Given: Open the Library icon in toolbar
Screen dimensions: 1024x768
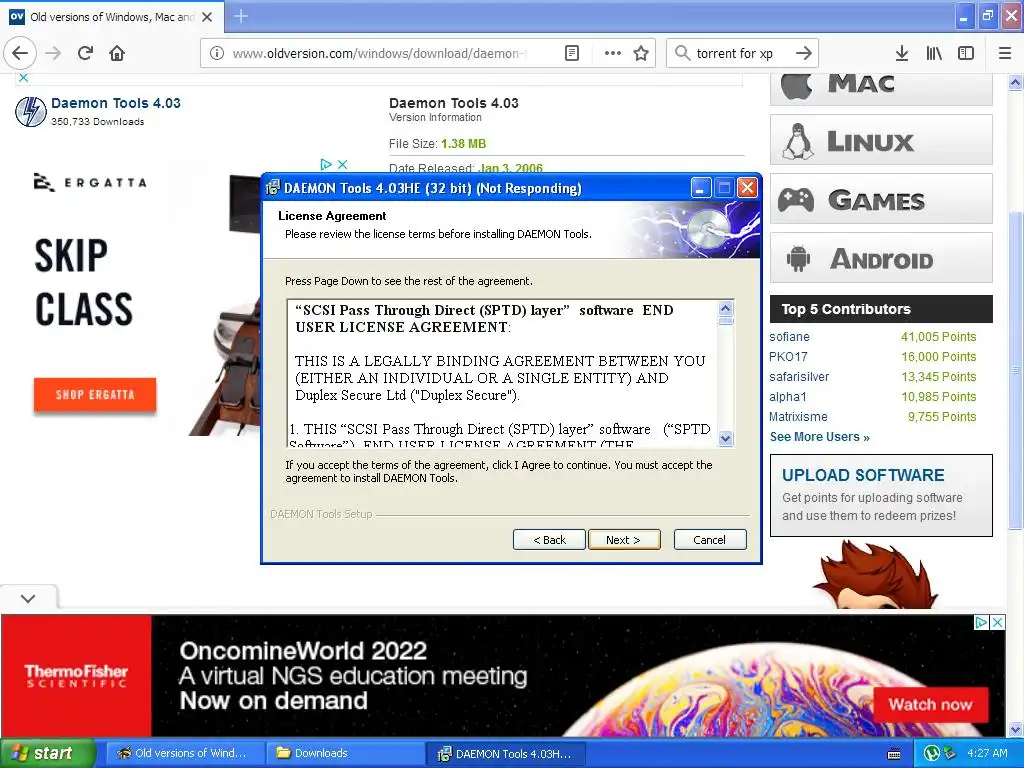Looking at the screenshot, I should tap(934, 53).
